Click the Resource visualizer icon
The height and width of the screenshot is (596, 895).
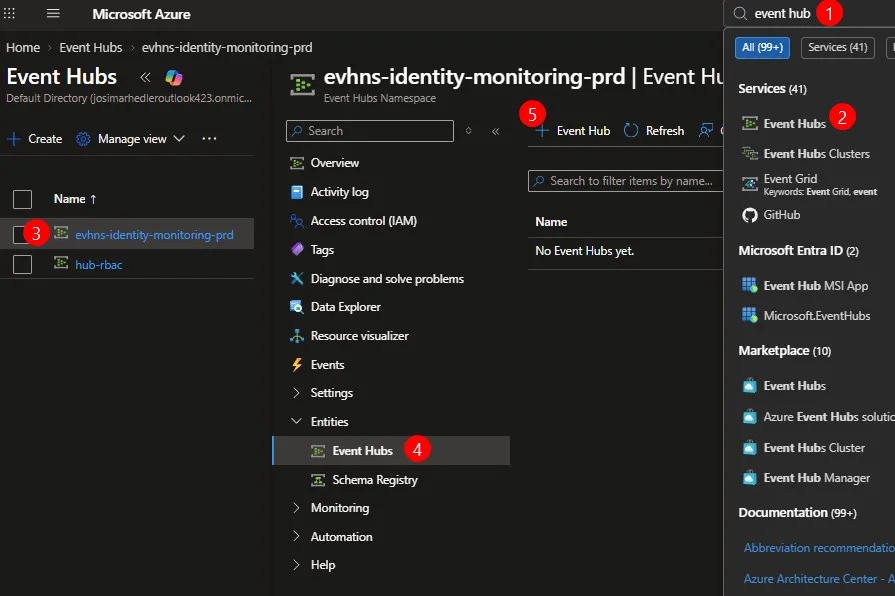coord(297,336)
